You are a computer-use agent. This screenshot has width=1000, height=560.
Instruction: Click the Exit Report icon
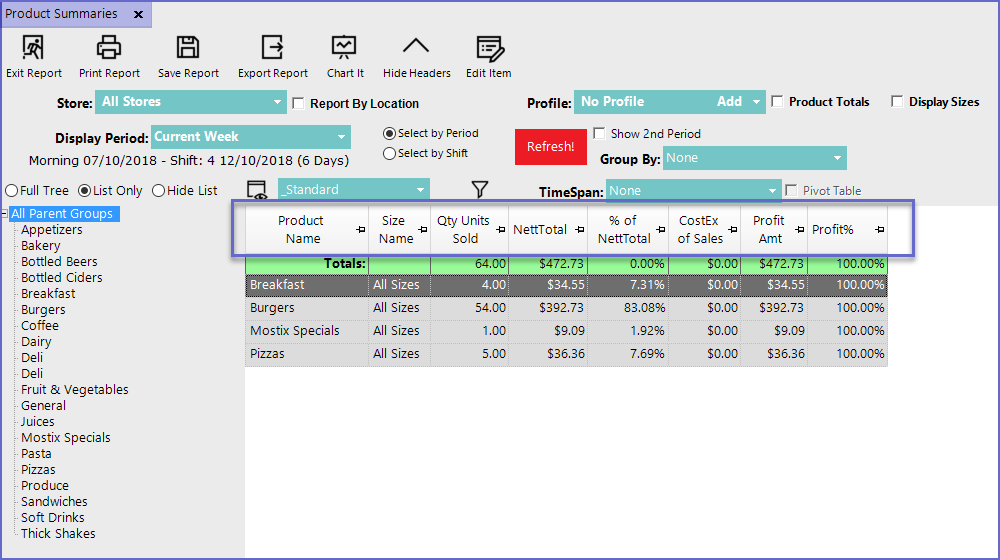[x=33, y=47]
